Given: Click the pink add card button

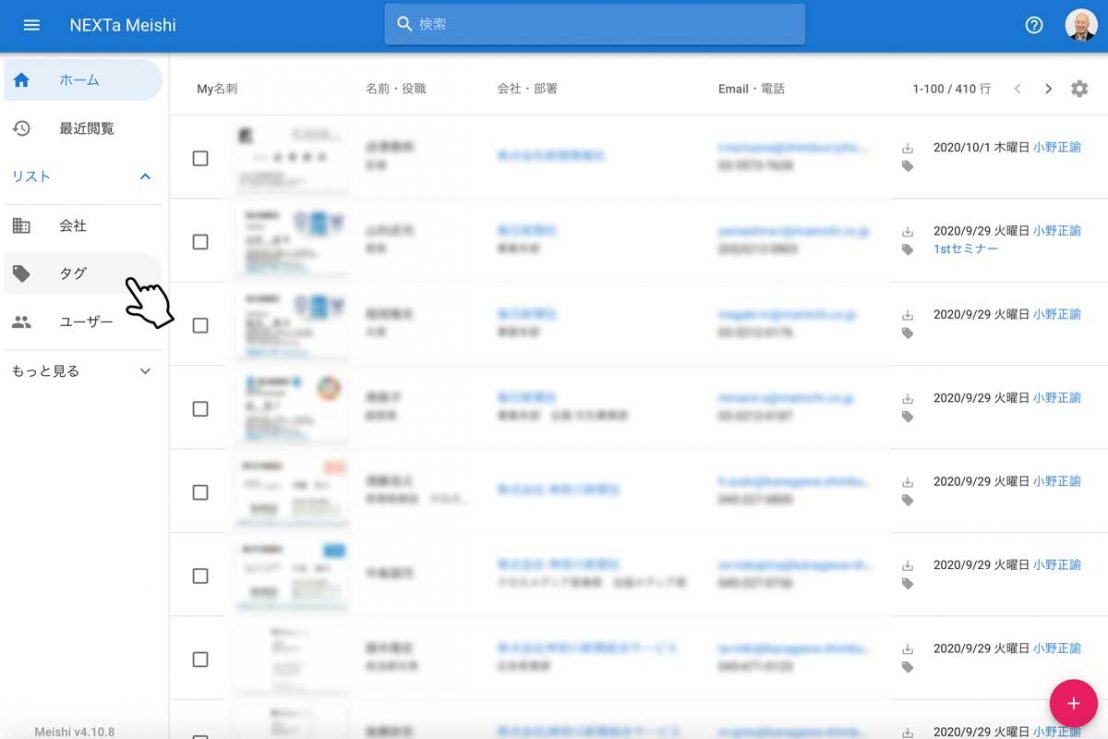Looking at the screenshot, I should [1073, 703].
